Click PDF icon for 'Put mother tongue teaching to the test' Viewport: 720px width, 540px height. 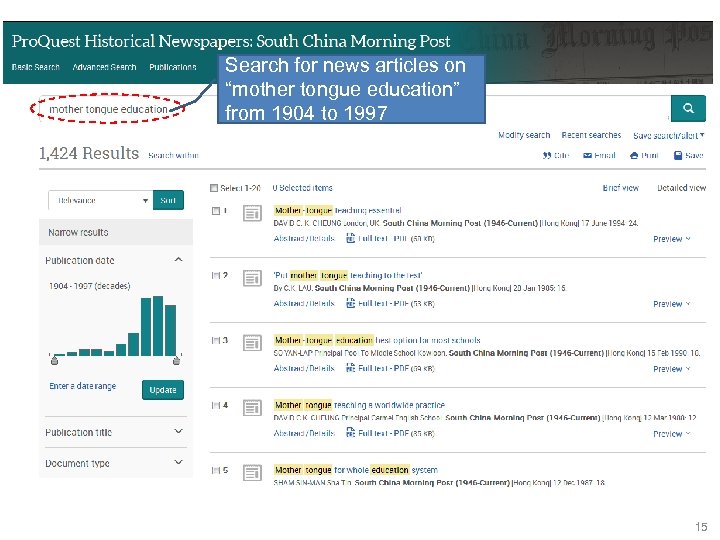(x=350, y=303)
